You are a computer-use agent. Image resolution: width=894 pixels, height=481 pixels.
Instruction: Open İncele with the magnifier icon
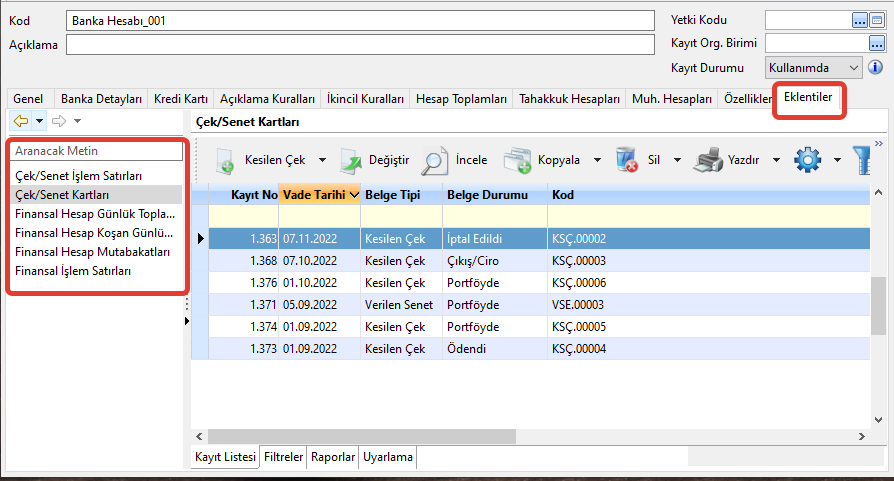435,160
